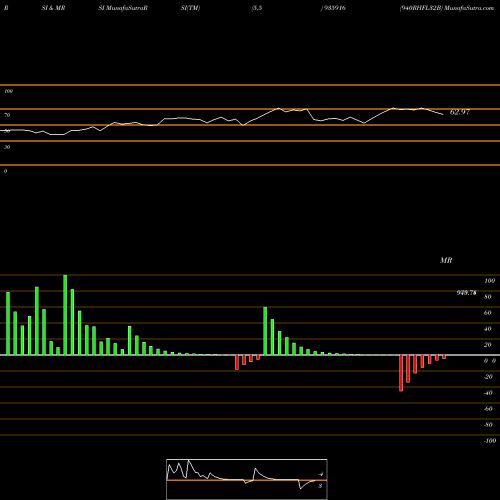
Task: Click the longest red histogram bar
Action: pyautogui.click(x=401, y=373)
